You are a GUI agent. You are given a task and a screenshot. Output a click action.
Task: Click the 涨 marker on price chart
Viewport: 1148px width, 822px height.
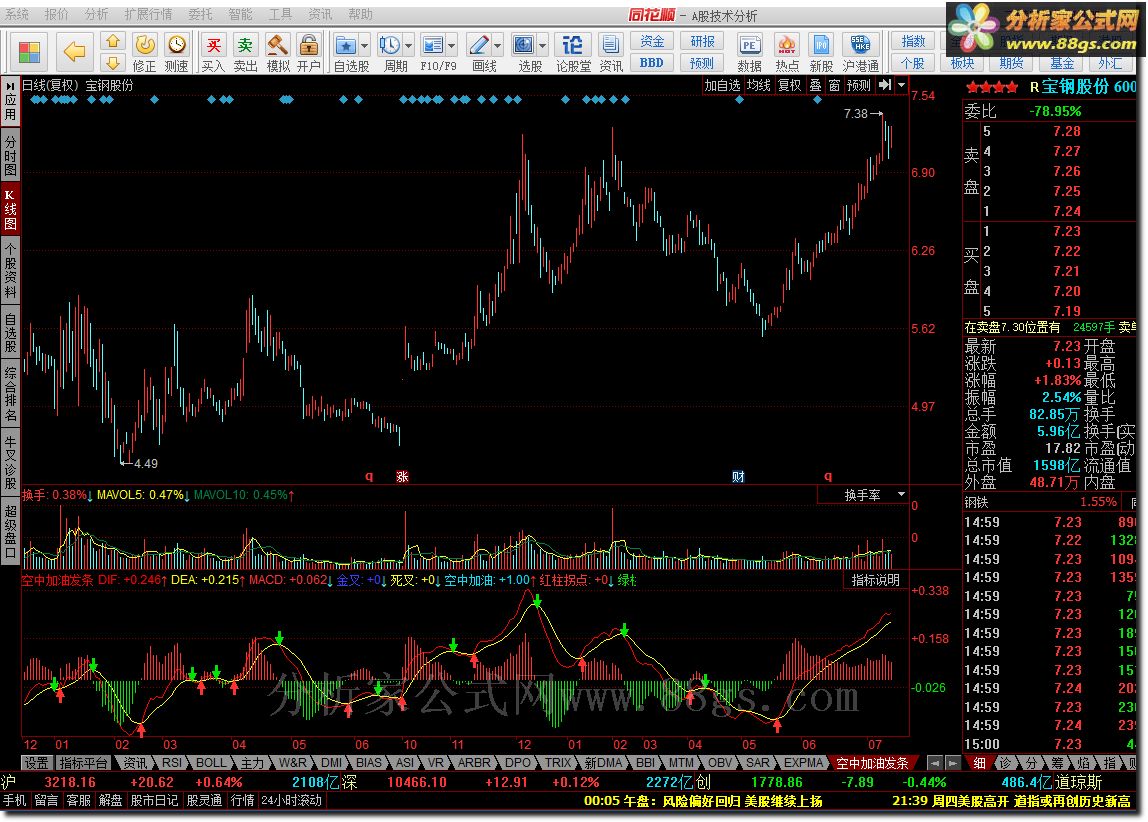coord(402,477)
